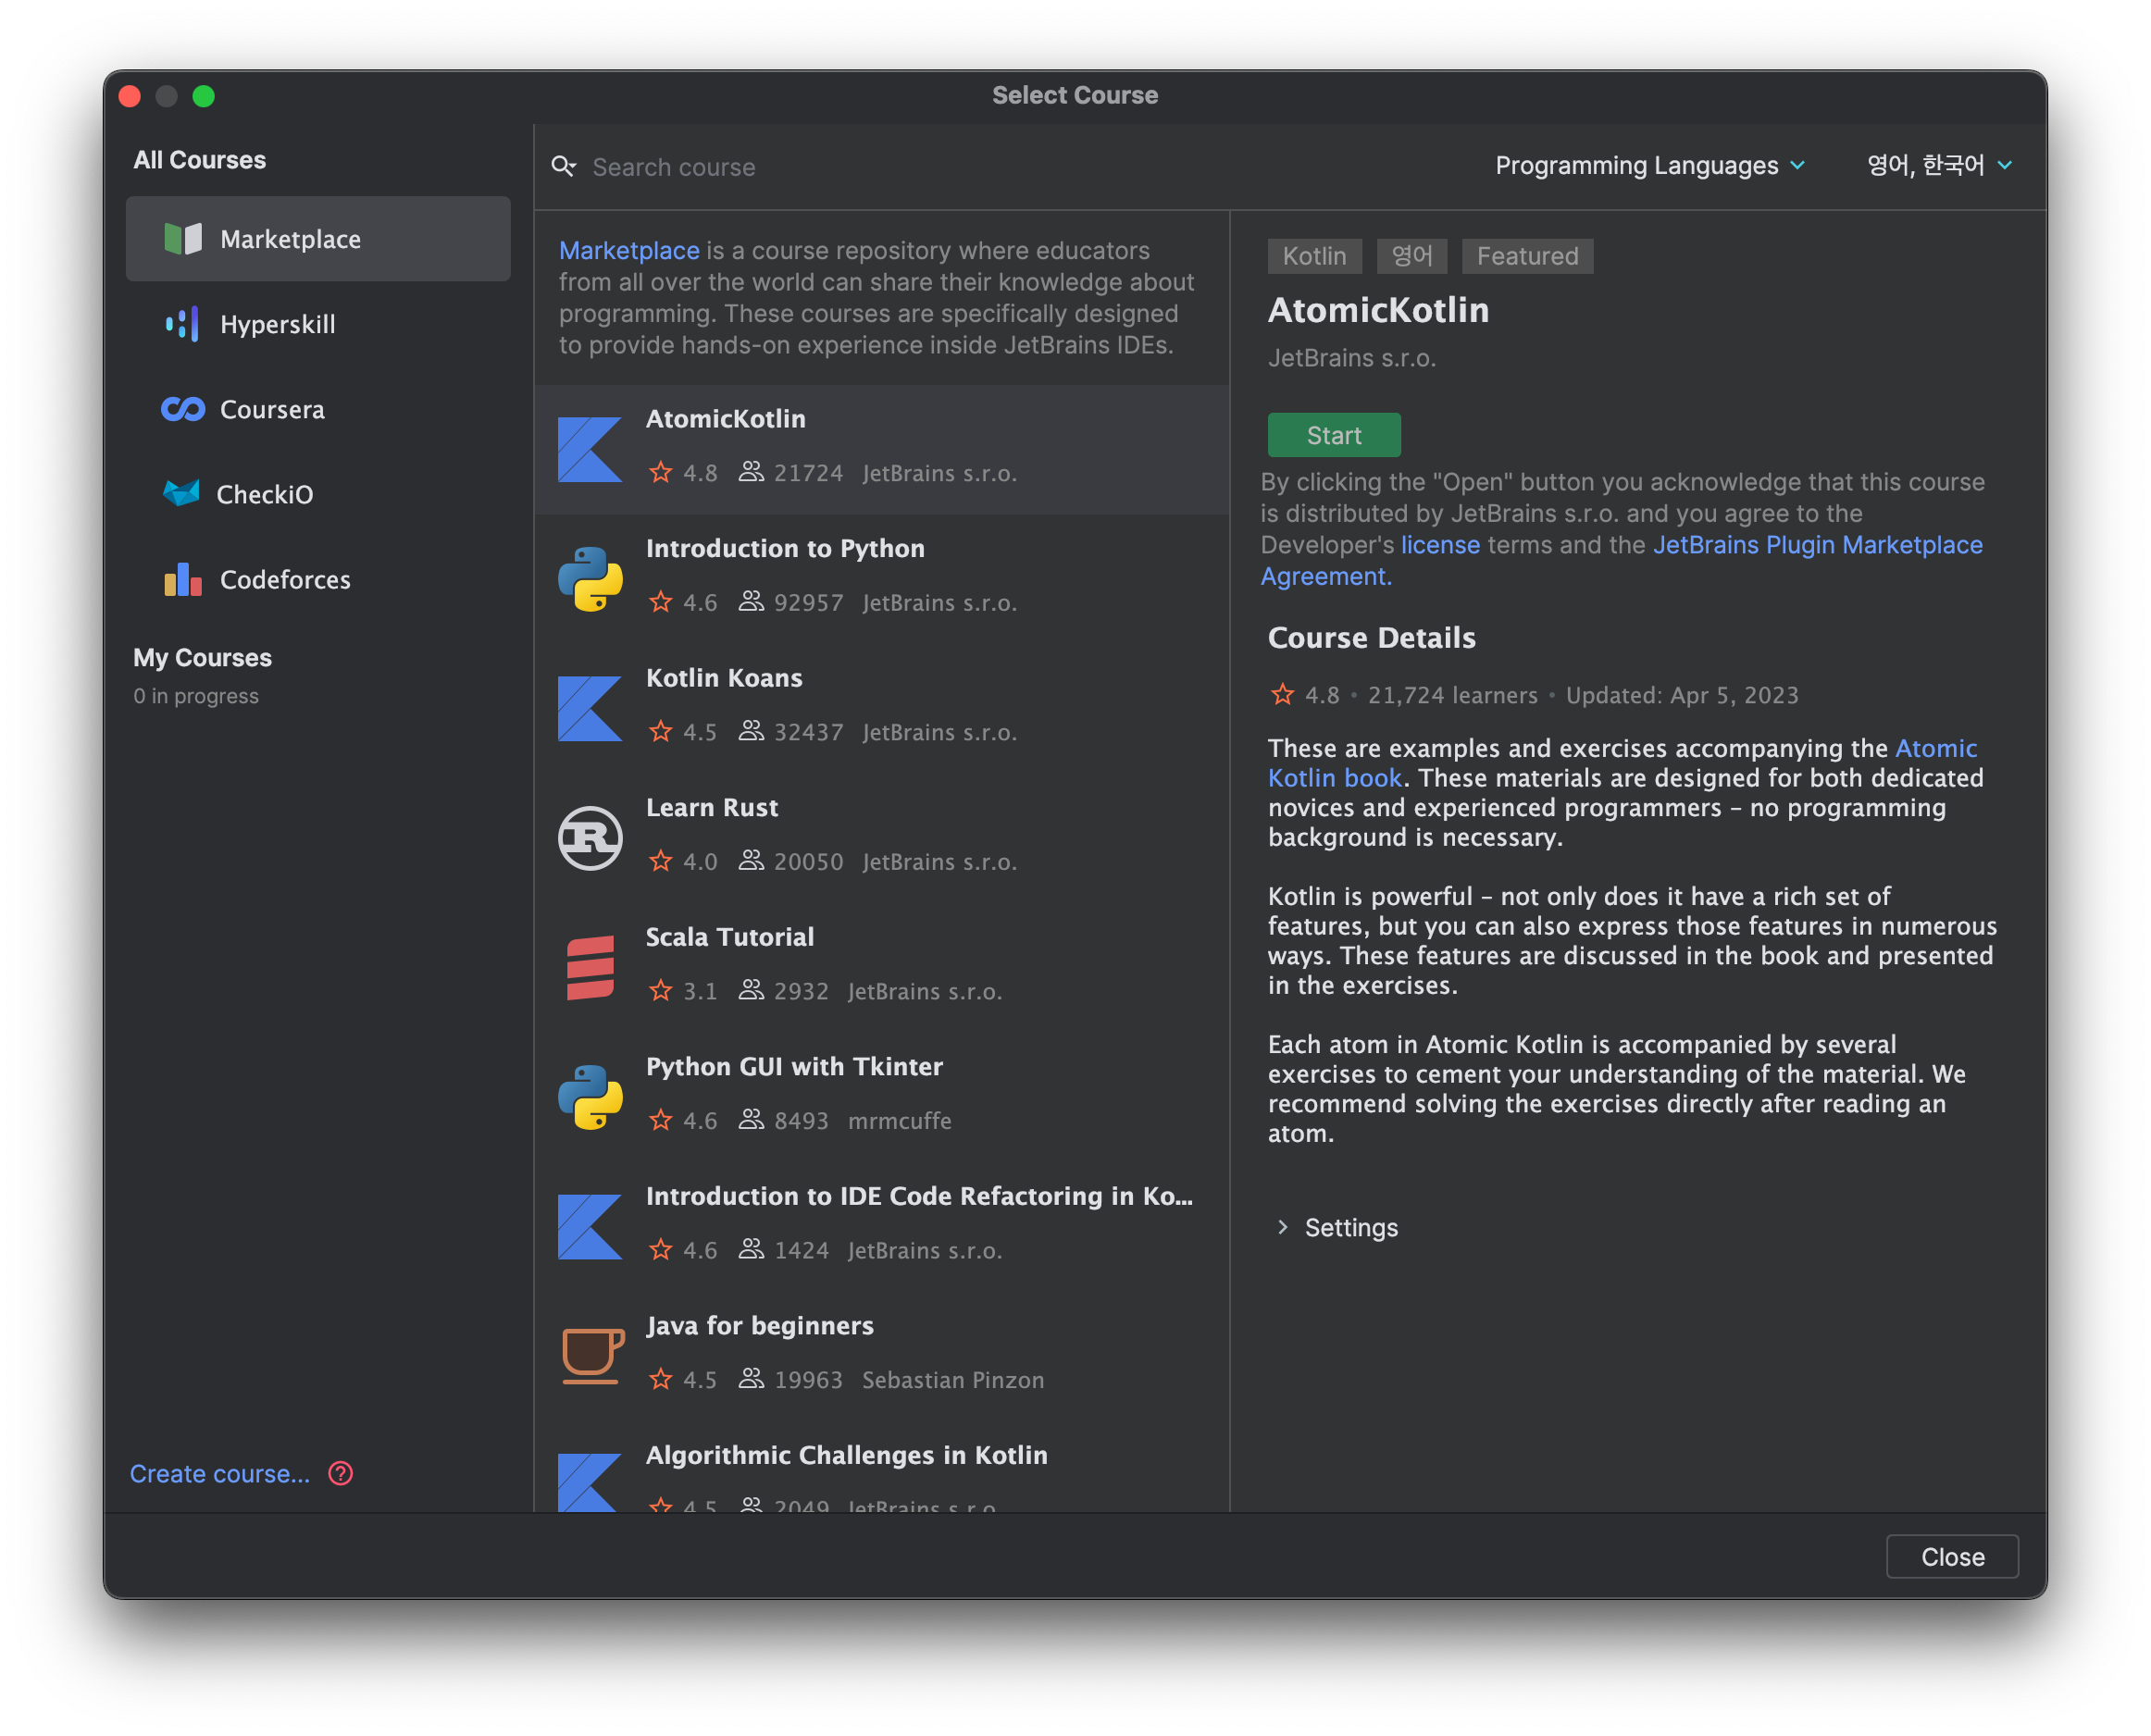The width and height of the screenshot is (2151, 1736).
Task: Click the Hyperskill logo icon
Action: tap(182, 324)
